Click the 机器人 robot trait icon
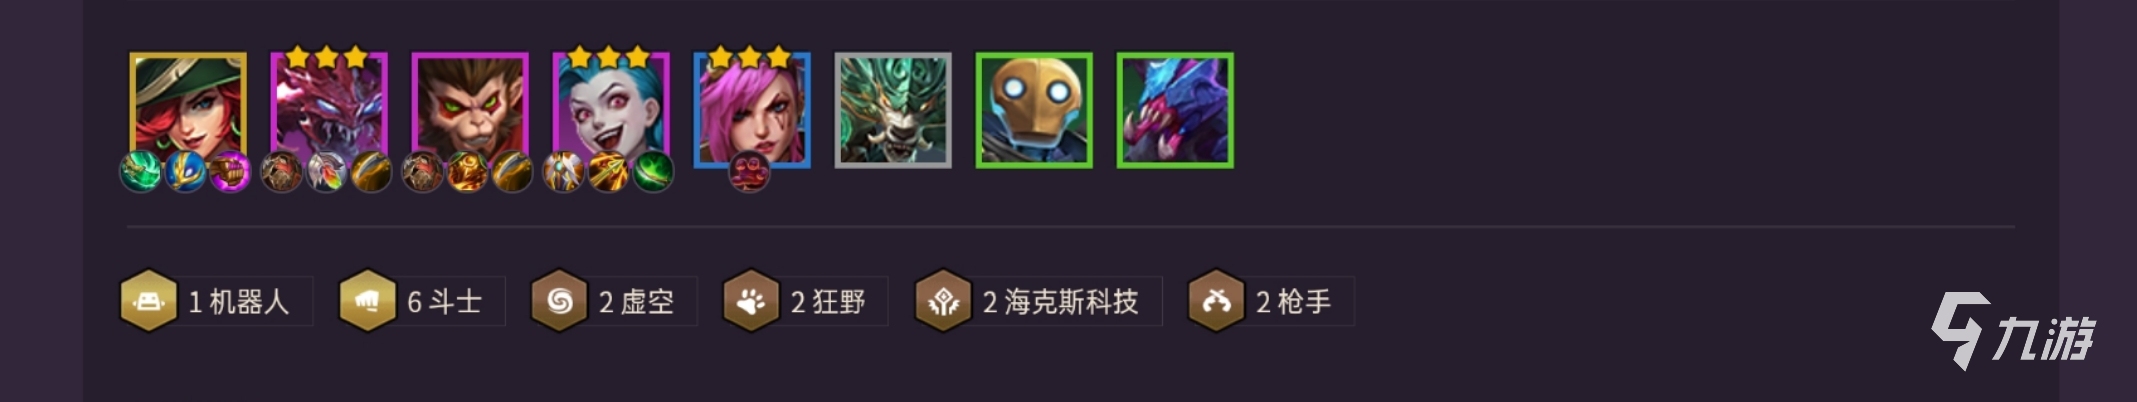This screenshot has height=402, width=2137. pyautogui.click(x=148, y=301)
